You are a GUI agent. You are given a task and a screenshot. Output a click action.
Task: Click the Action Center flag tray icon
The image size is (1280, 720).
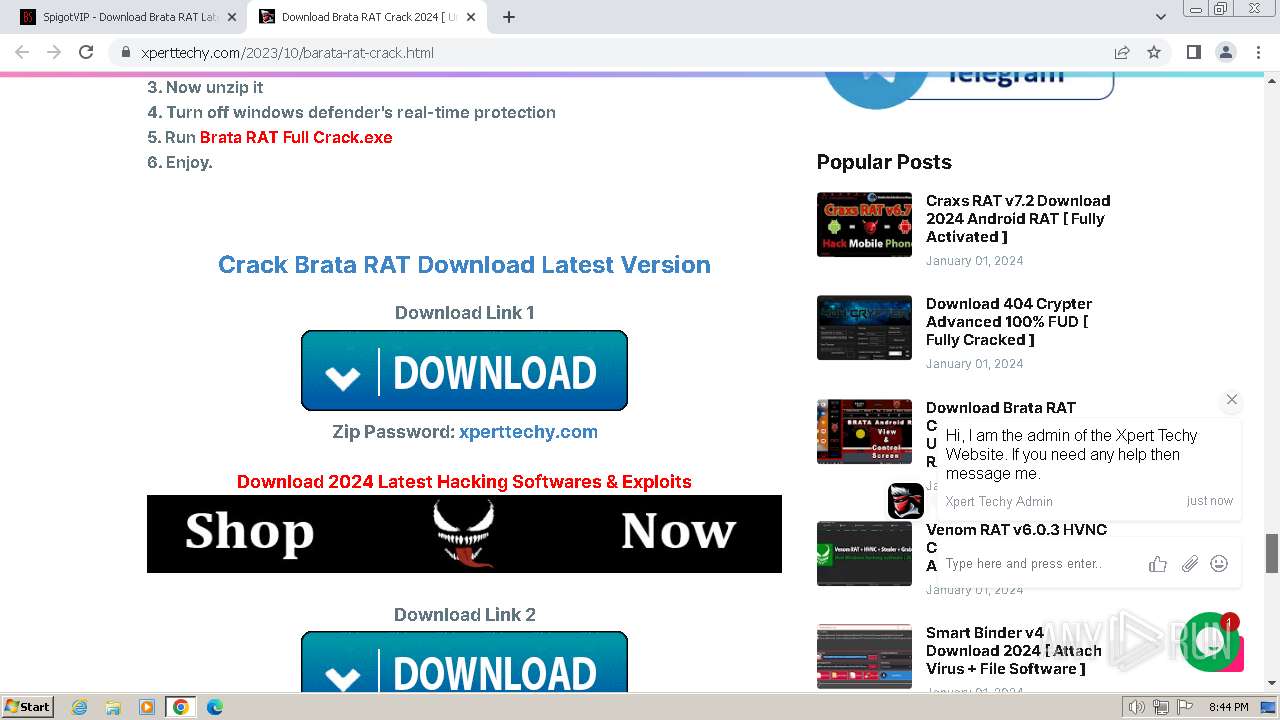1183,707
